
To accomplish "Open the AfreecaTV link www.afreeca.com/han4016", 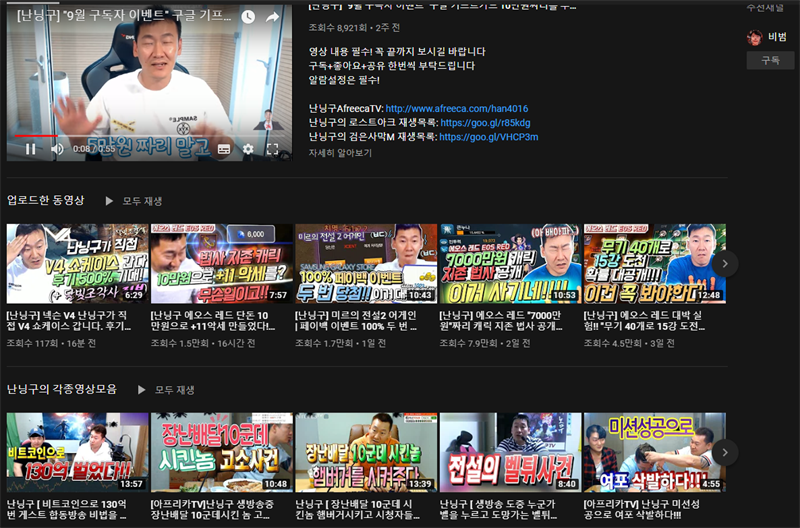I will point(456,108).
